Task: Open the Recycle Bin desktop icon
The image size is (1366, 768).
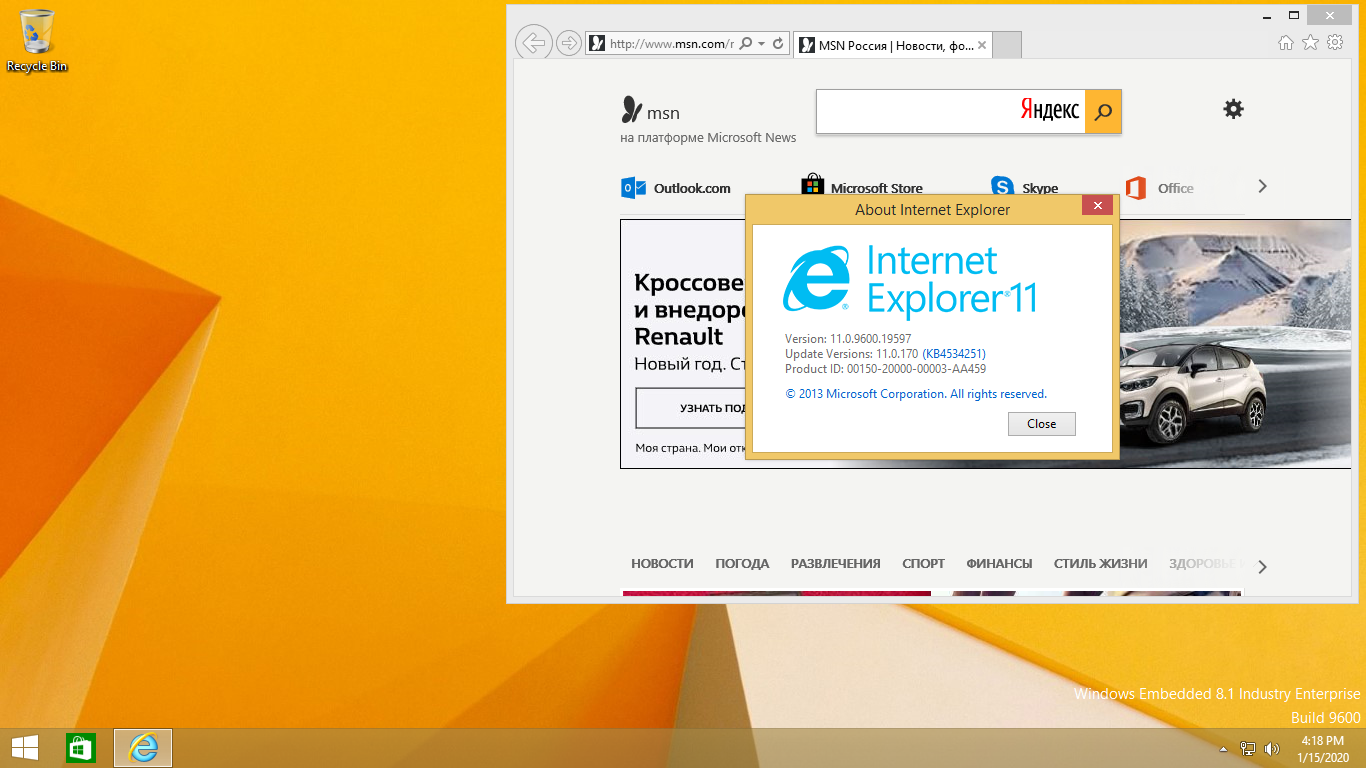Action: 37,42
